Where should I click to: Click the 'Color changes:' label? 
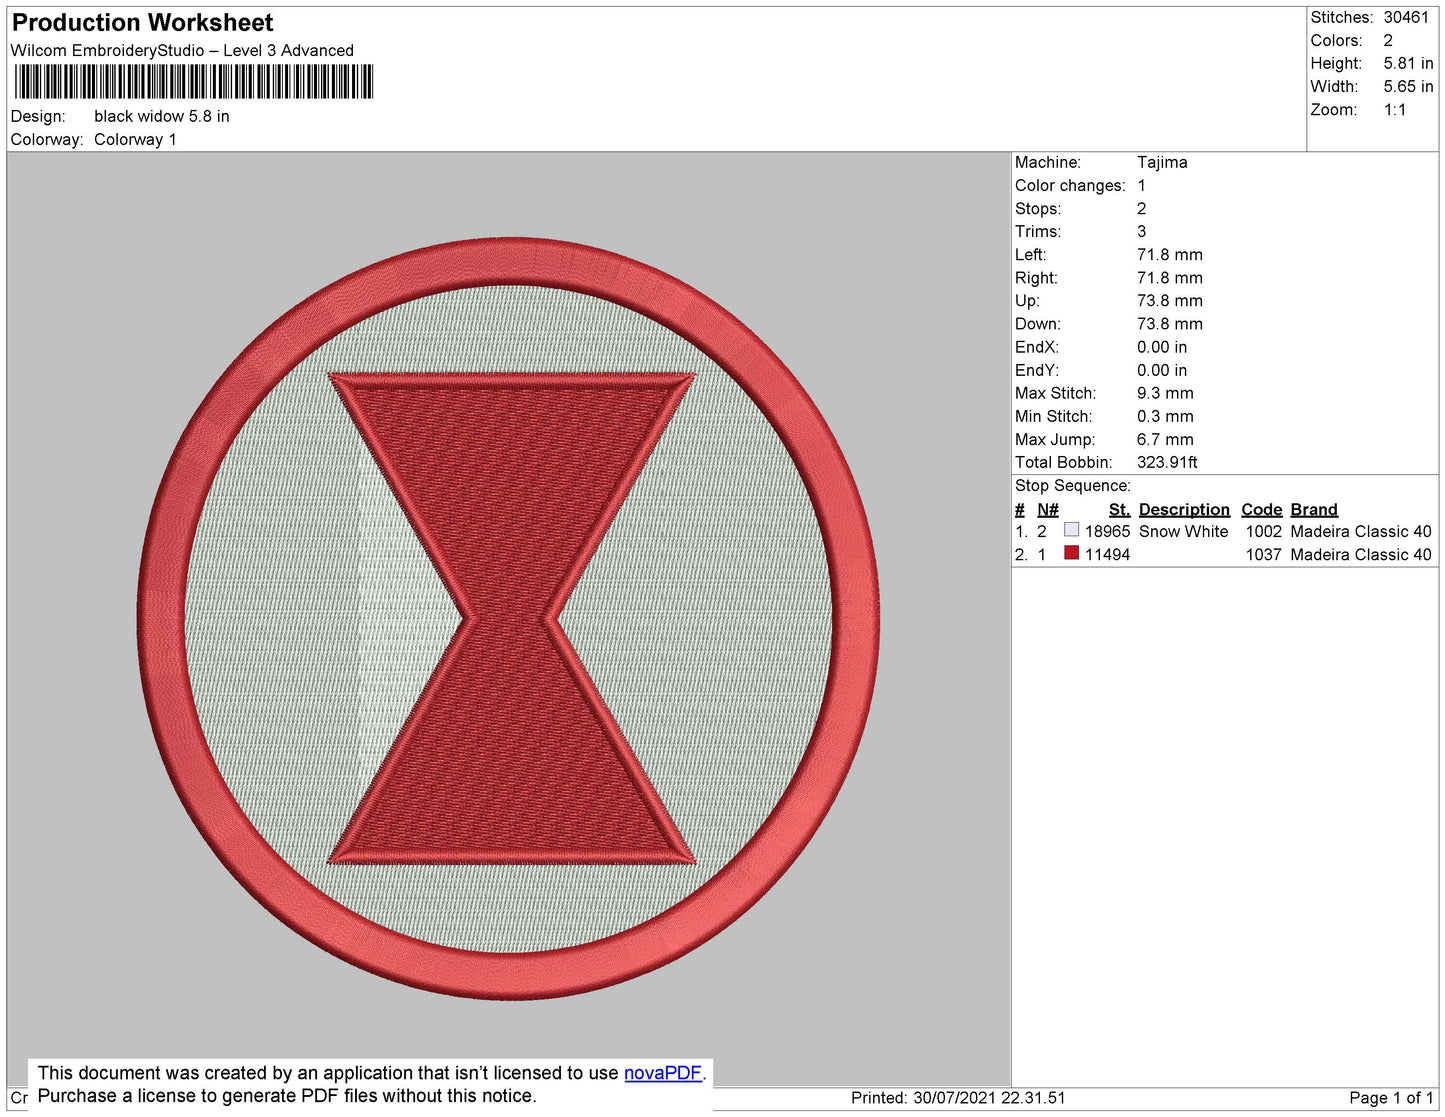click(x=1070, y=186)
